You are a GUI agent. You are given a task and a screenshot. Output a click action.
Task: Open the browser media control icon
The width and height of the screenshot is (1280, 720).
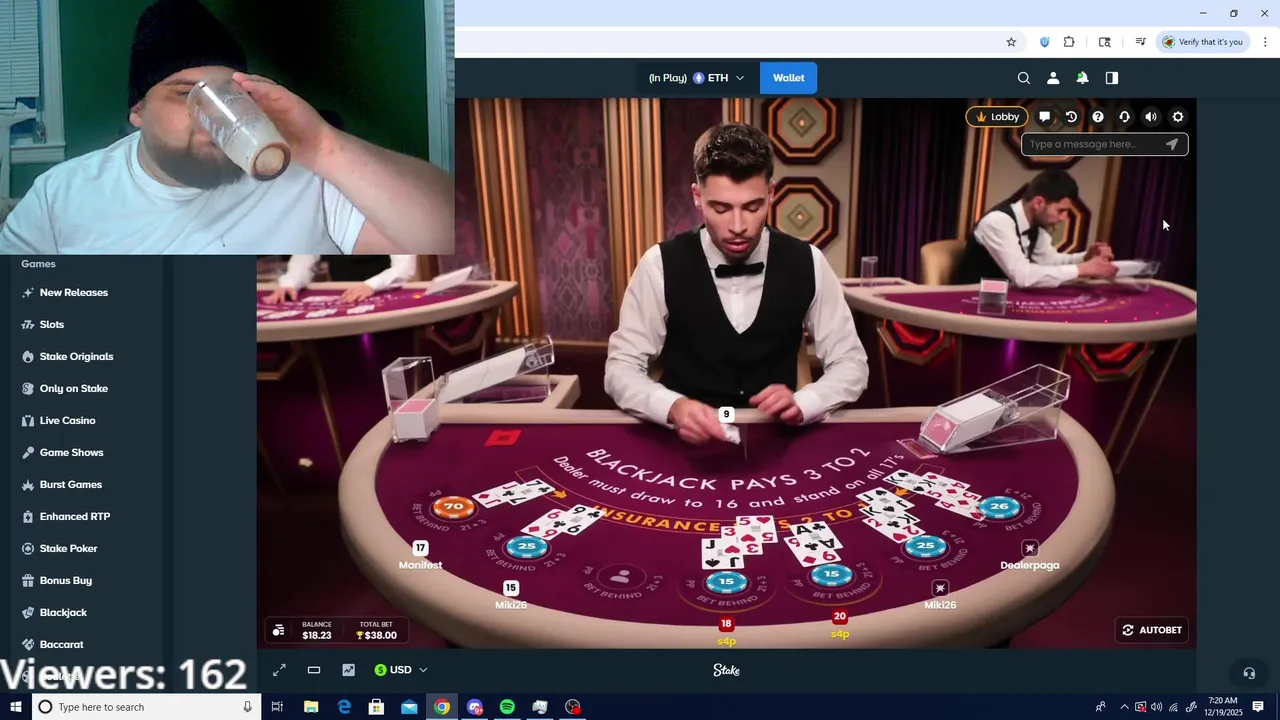(1140, 42)
